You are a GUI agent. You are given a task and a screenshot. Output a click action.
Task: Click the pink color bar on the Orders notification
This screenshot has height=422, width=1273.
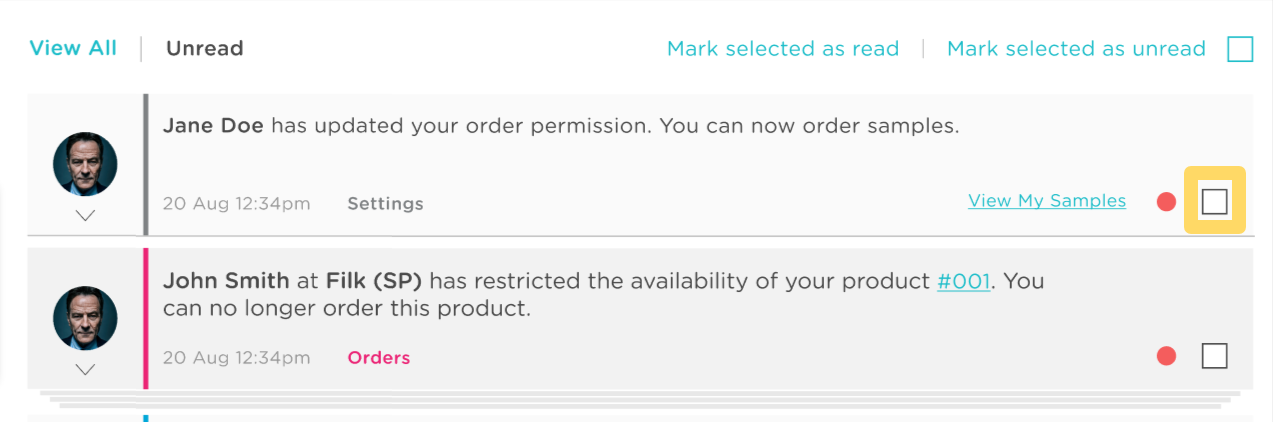click(146, 318)
